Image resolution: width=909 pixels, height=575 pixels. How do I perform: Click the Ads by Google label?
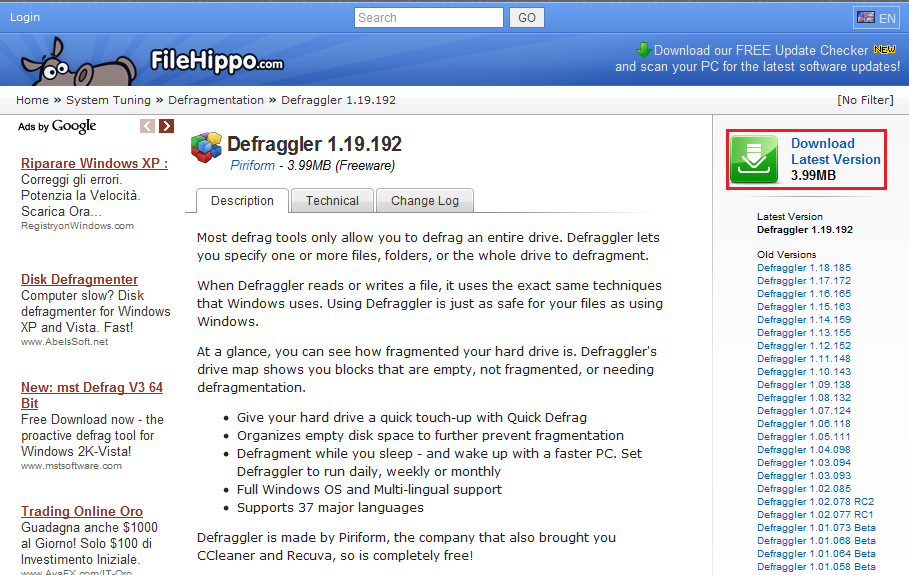pyautogui.click(x=57, y=126)
